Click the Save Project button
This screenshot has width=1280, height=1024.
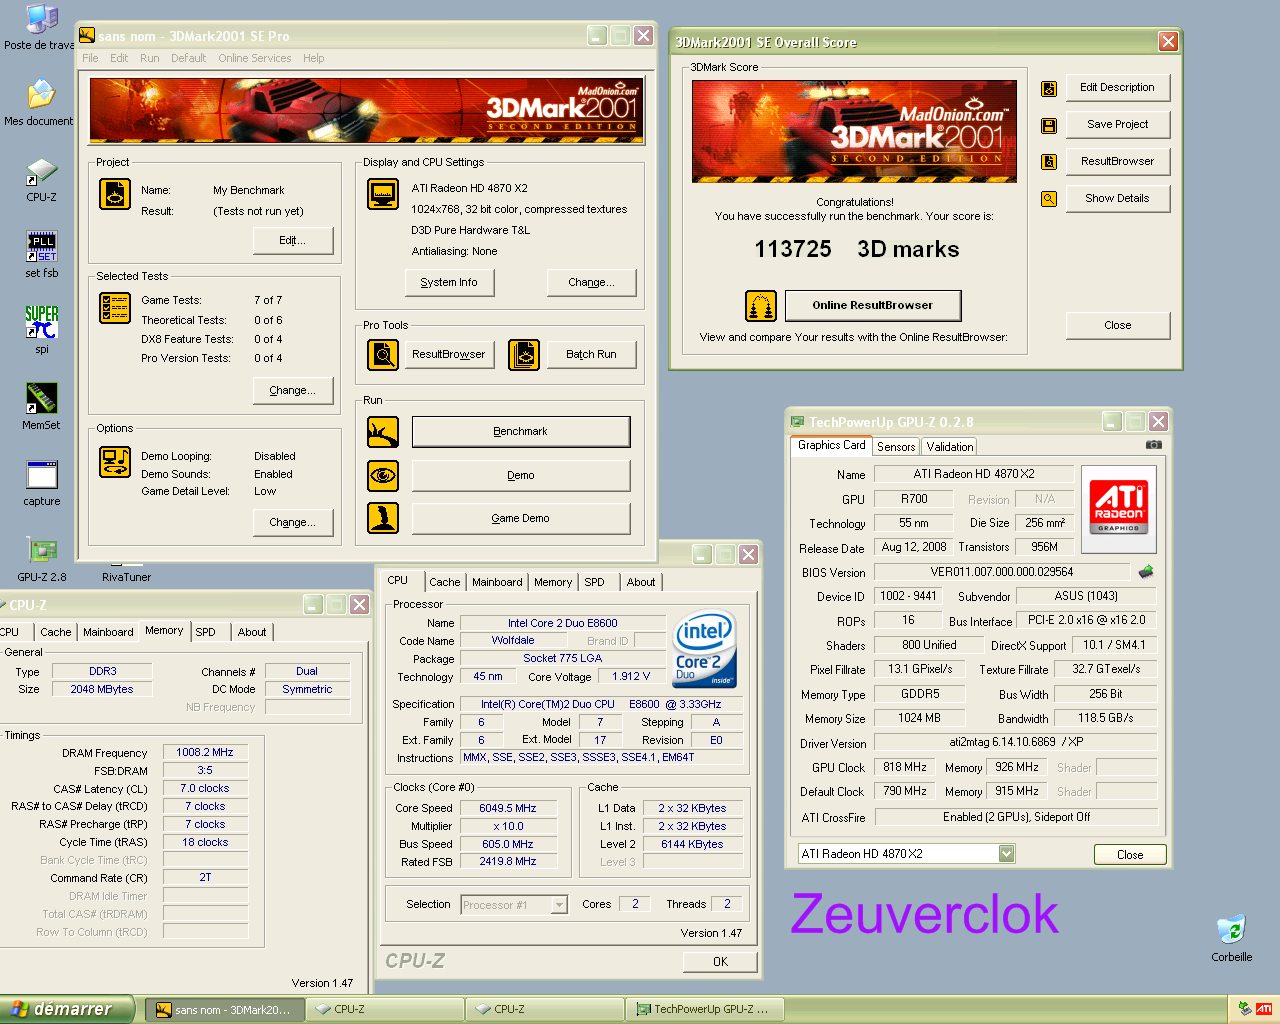(1117, 125)
